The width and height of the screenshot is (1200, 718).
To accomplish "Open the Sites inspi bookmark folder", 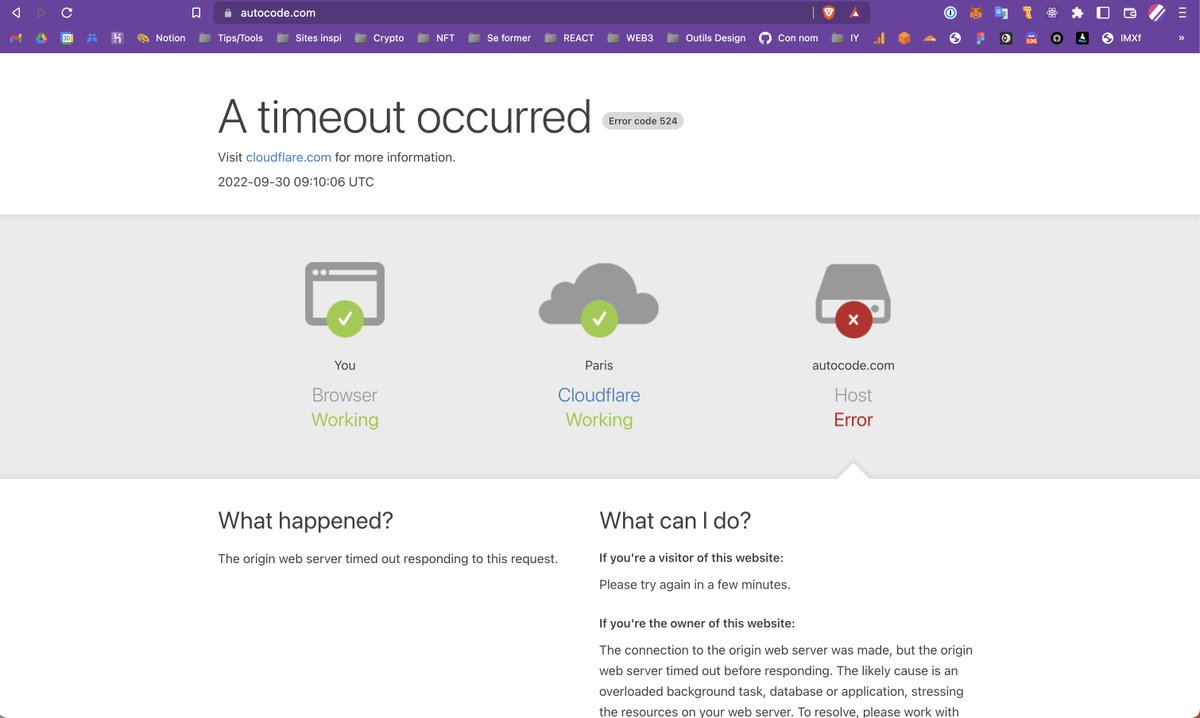I will pos(309,38).
